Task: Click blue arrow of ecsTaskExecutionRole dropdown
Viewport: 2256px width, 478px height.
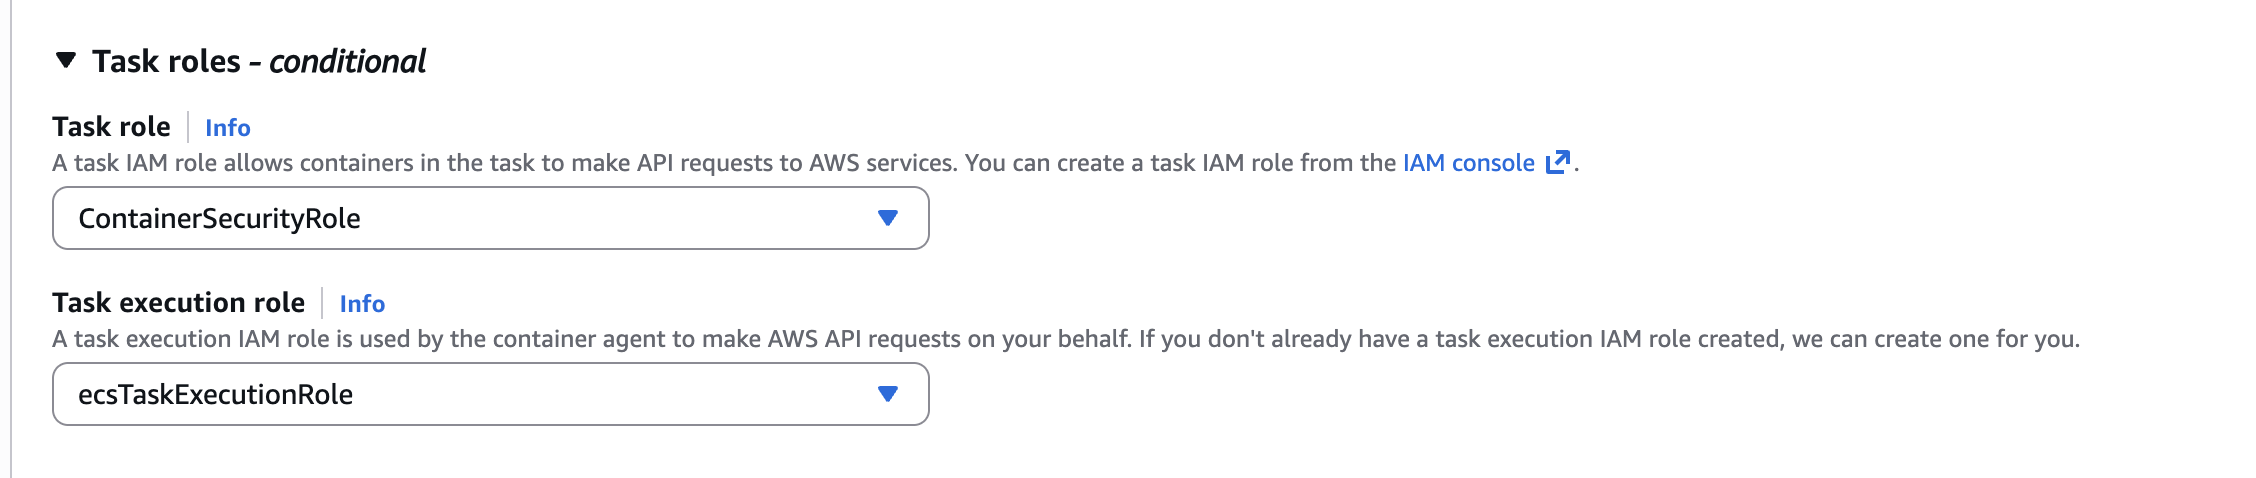Action: tap(887, 394)
